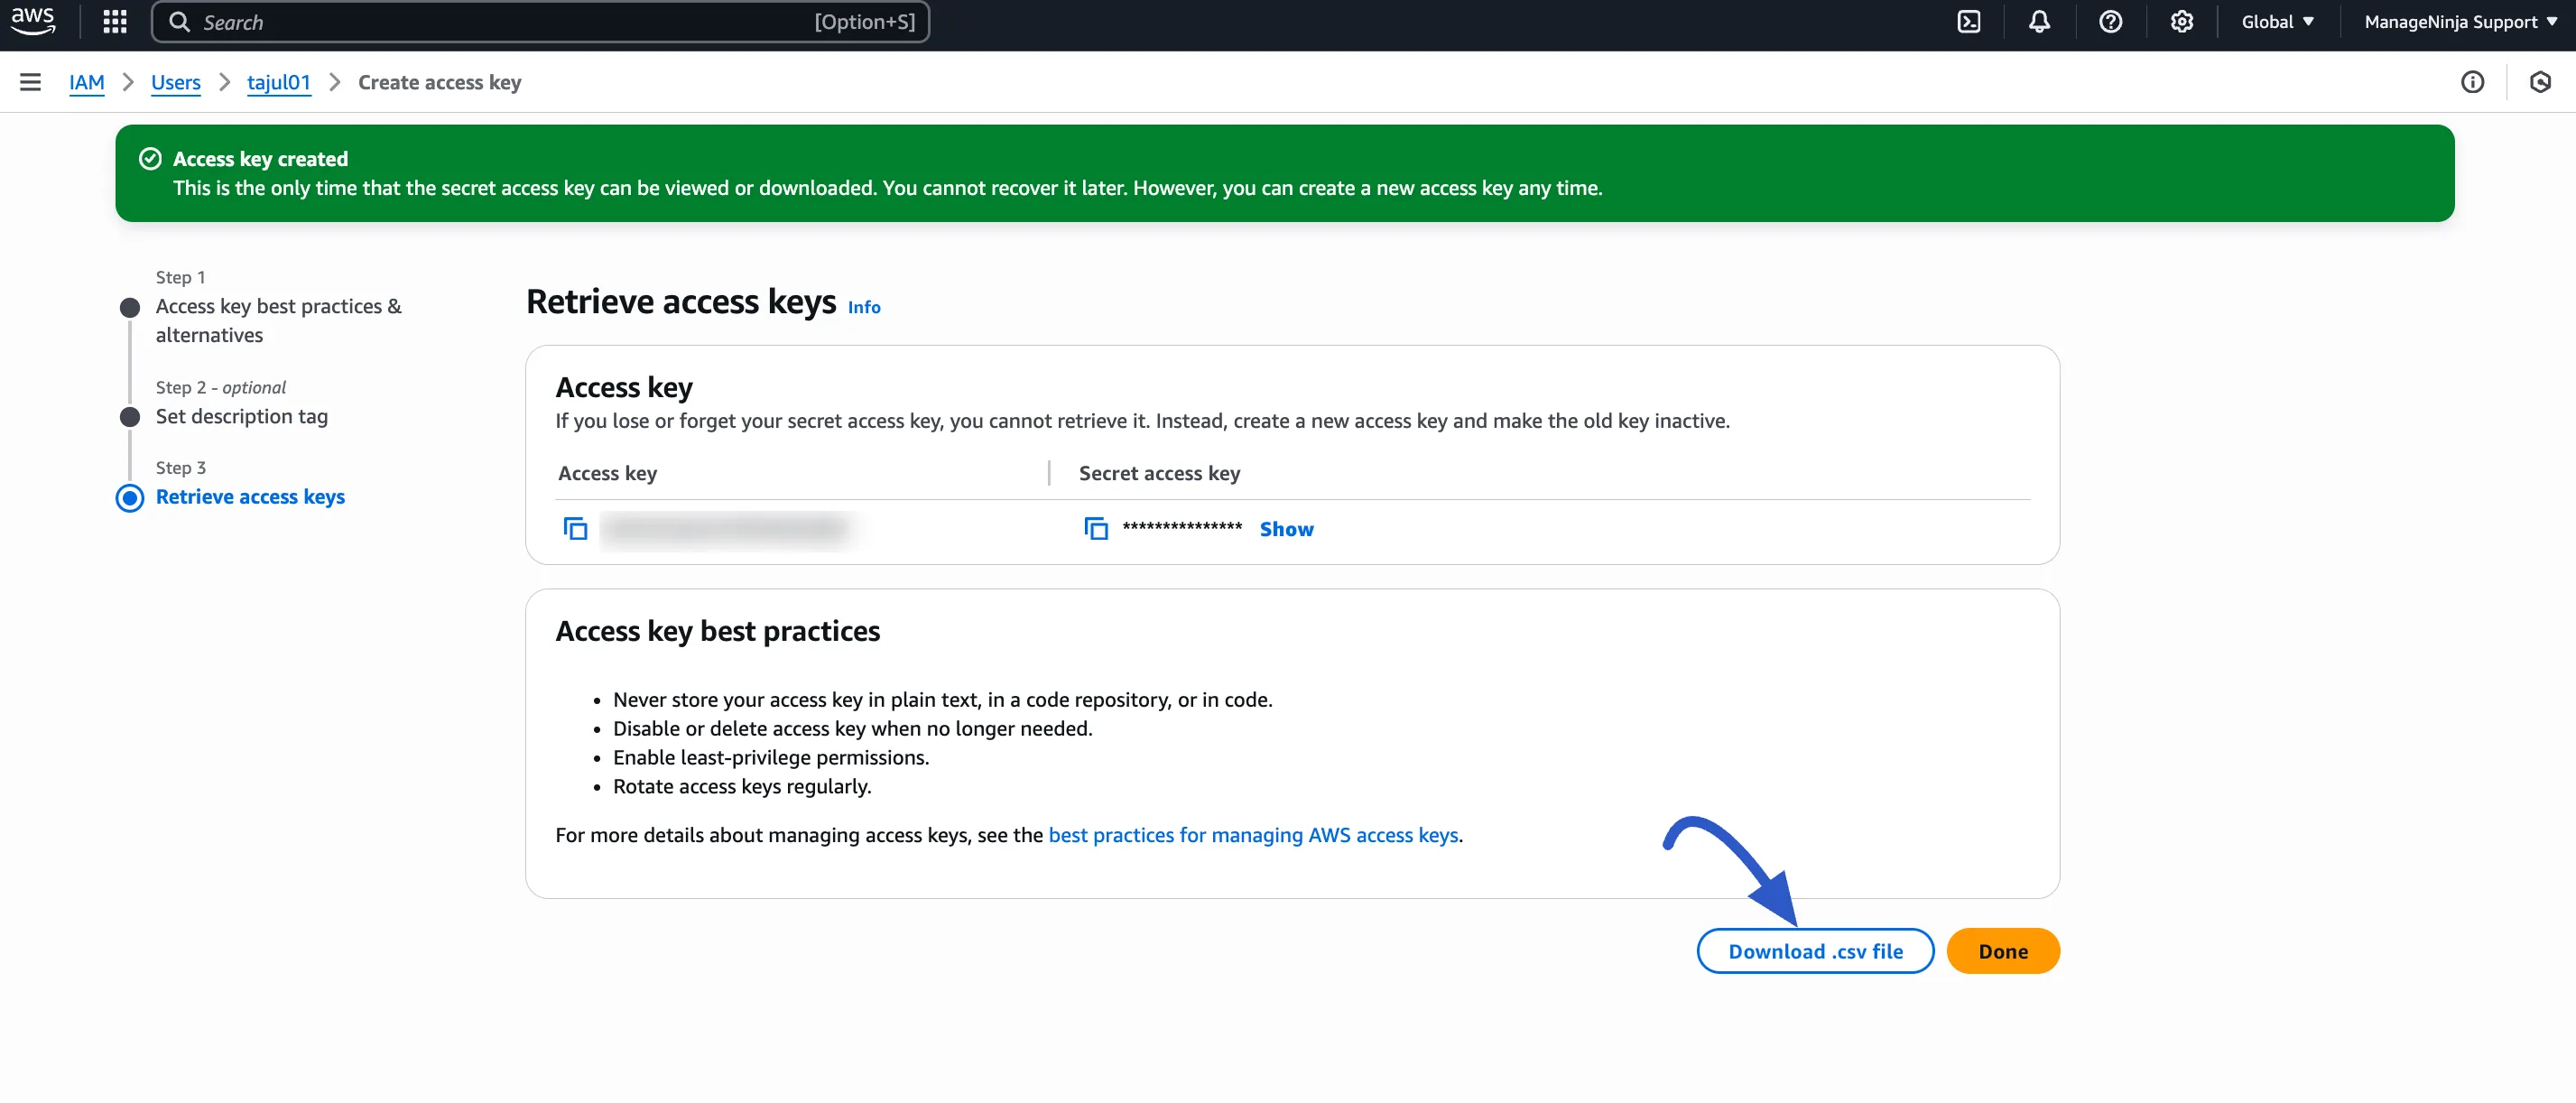Click the Done button

click(x=2002, y=950)
